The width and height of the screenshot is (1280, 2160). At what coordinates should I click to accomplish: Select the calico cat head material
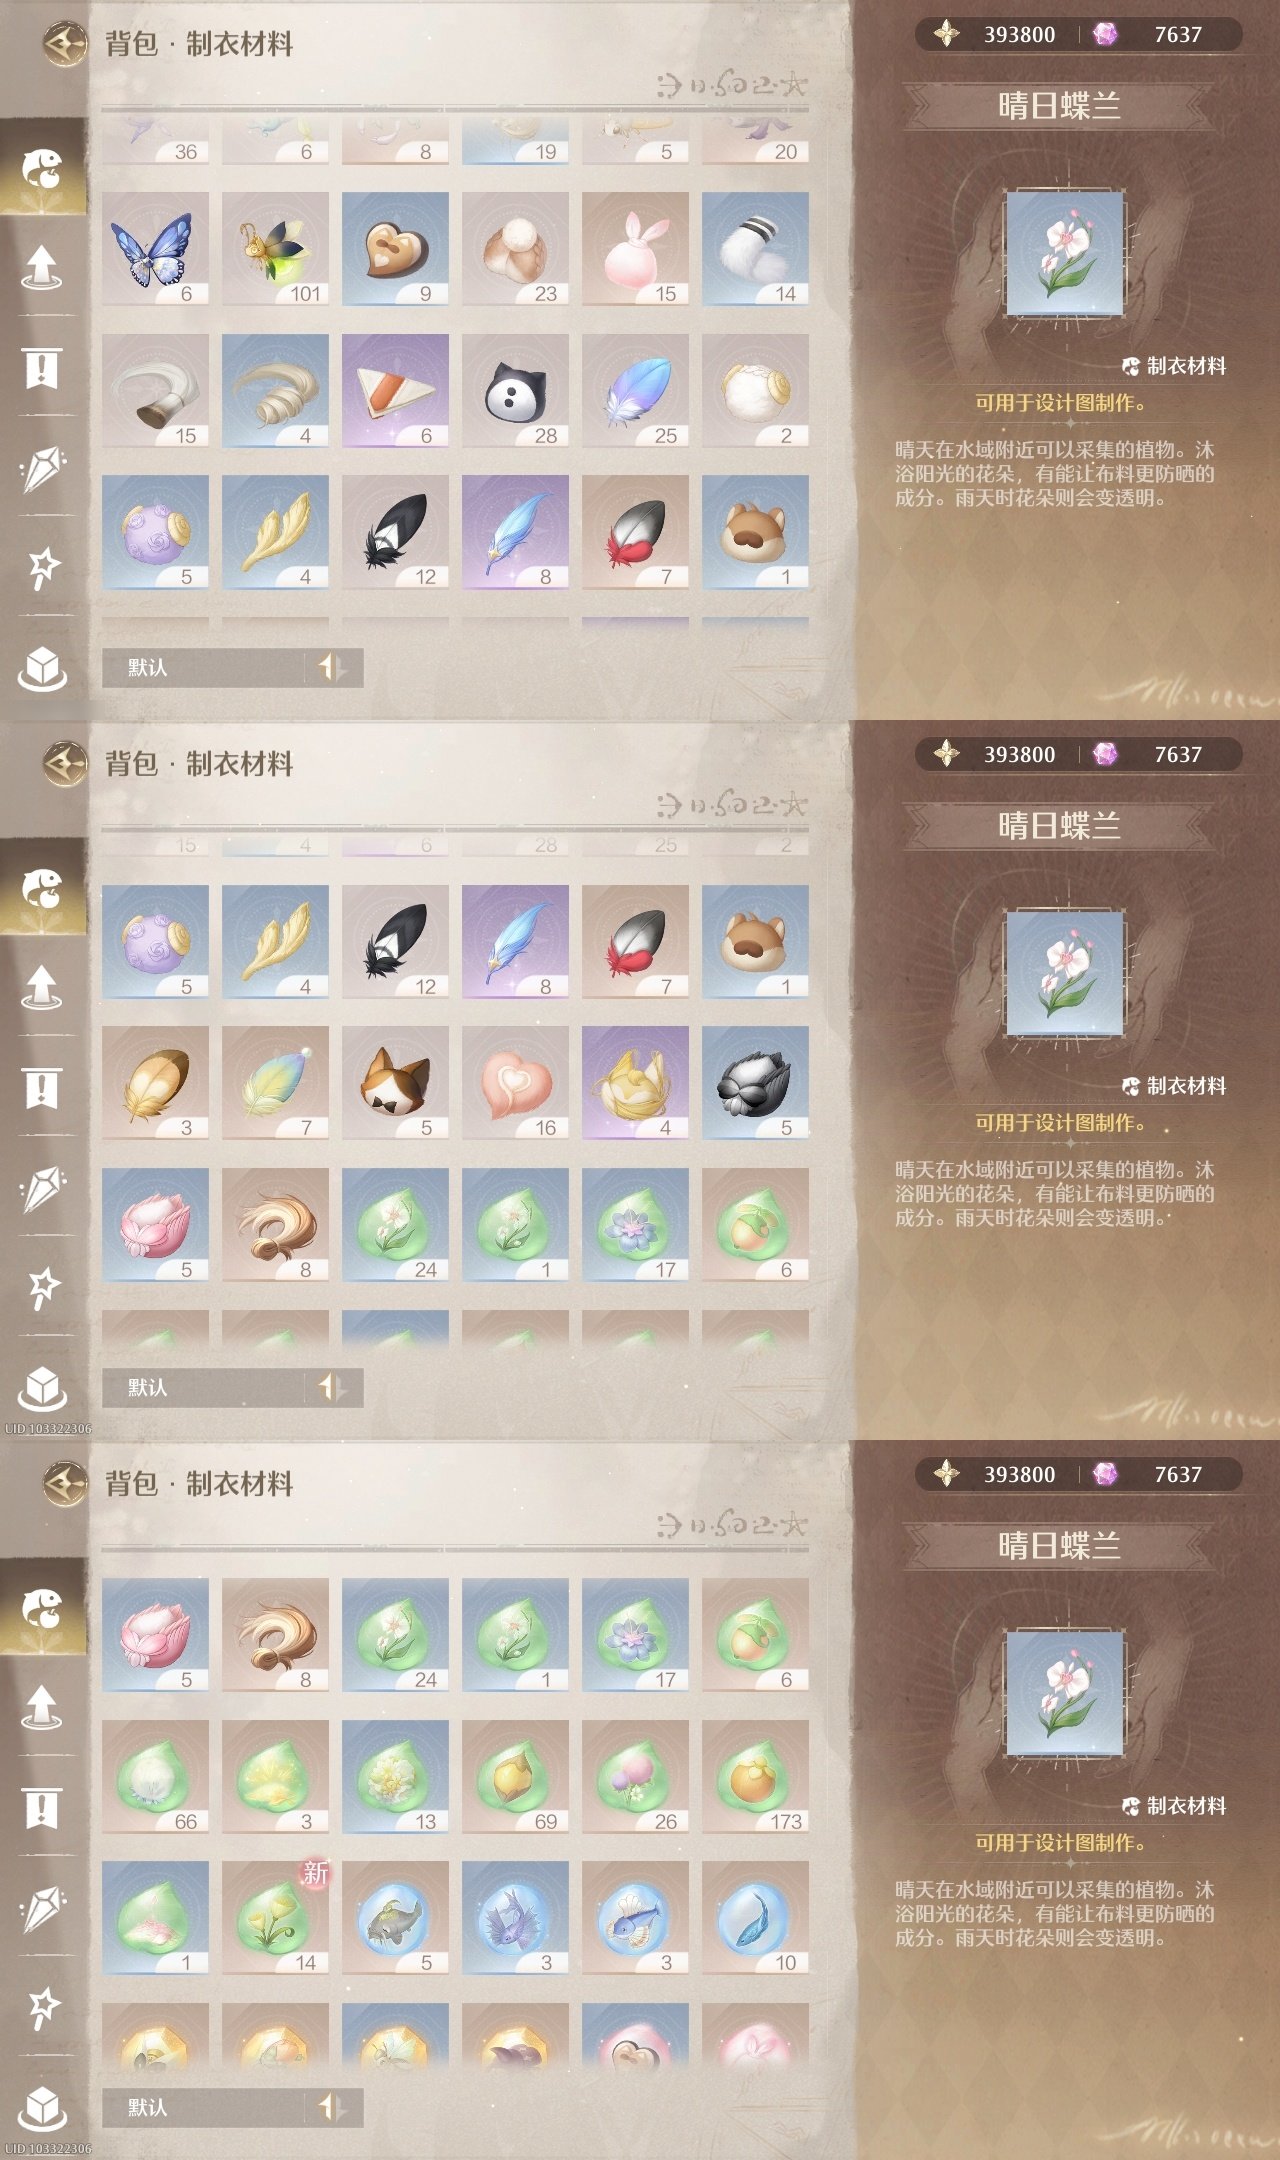point(395,1083)
